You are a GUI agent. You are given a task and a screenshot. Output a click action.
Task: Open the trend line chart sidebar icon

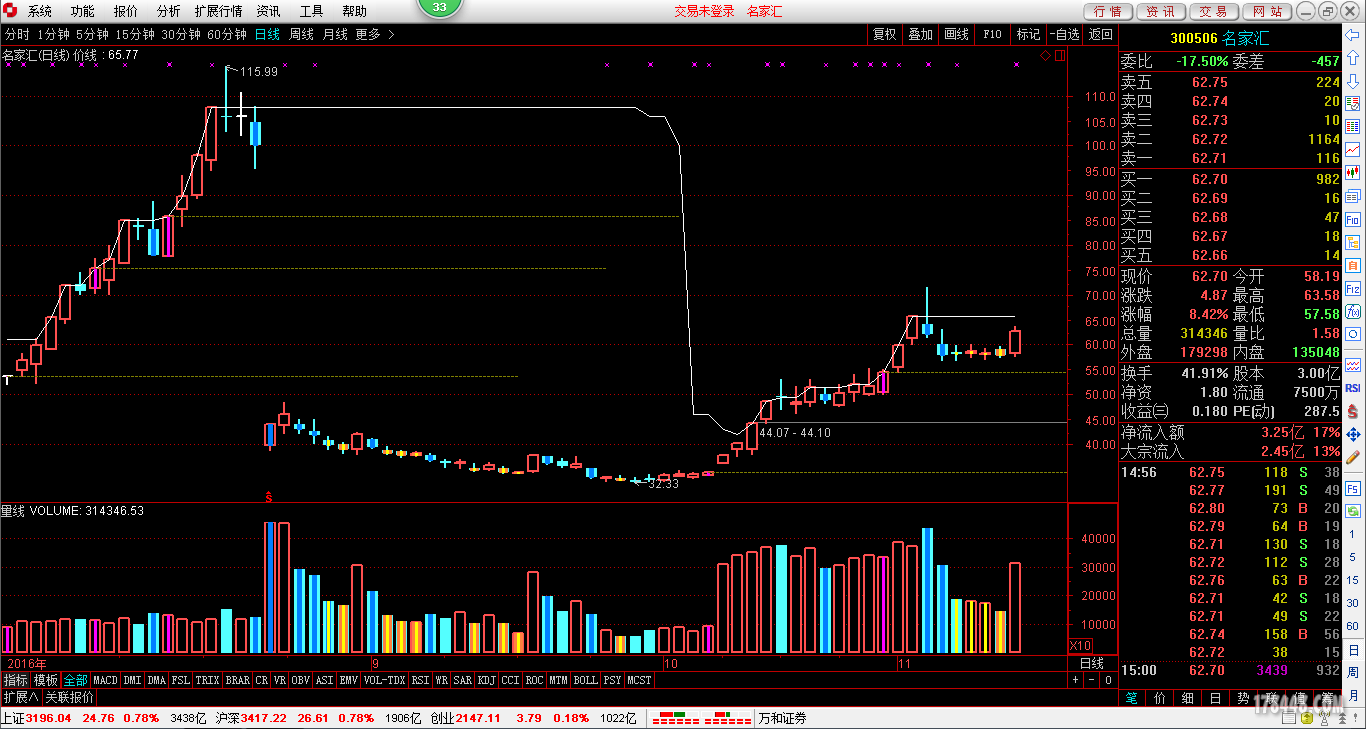coord(1353,149)
